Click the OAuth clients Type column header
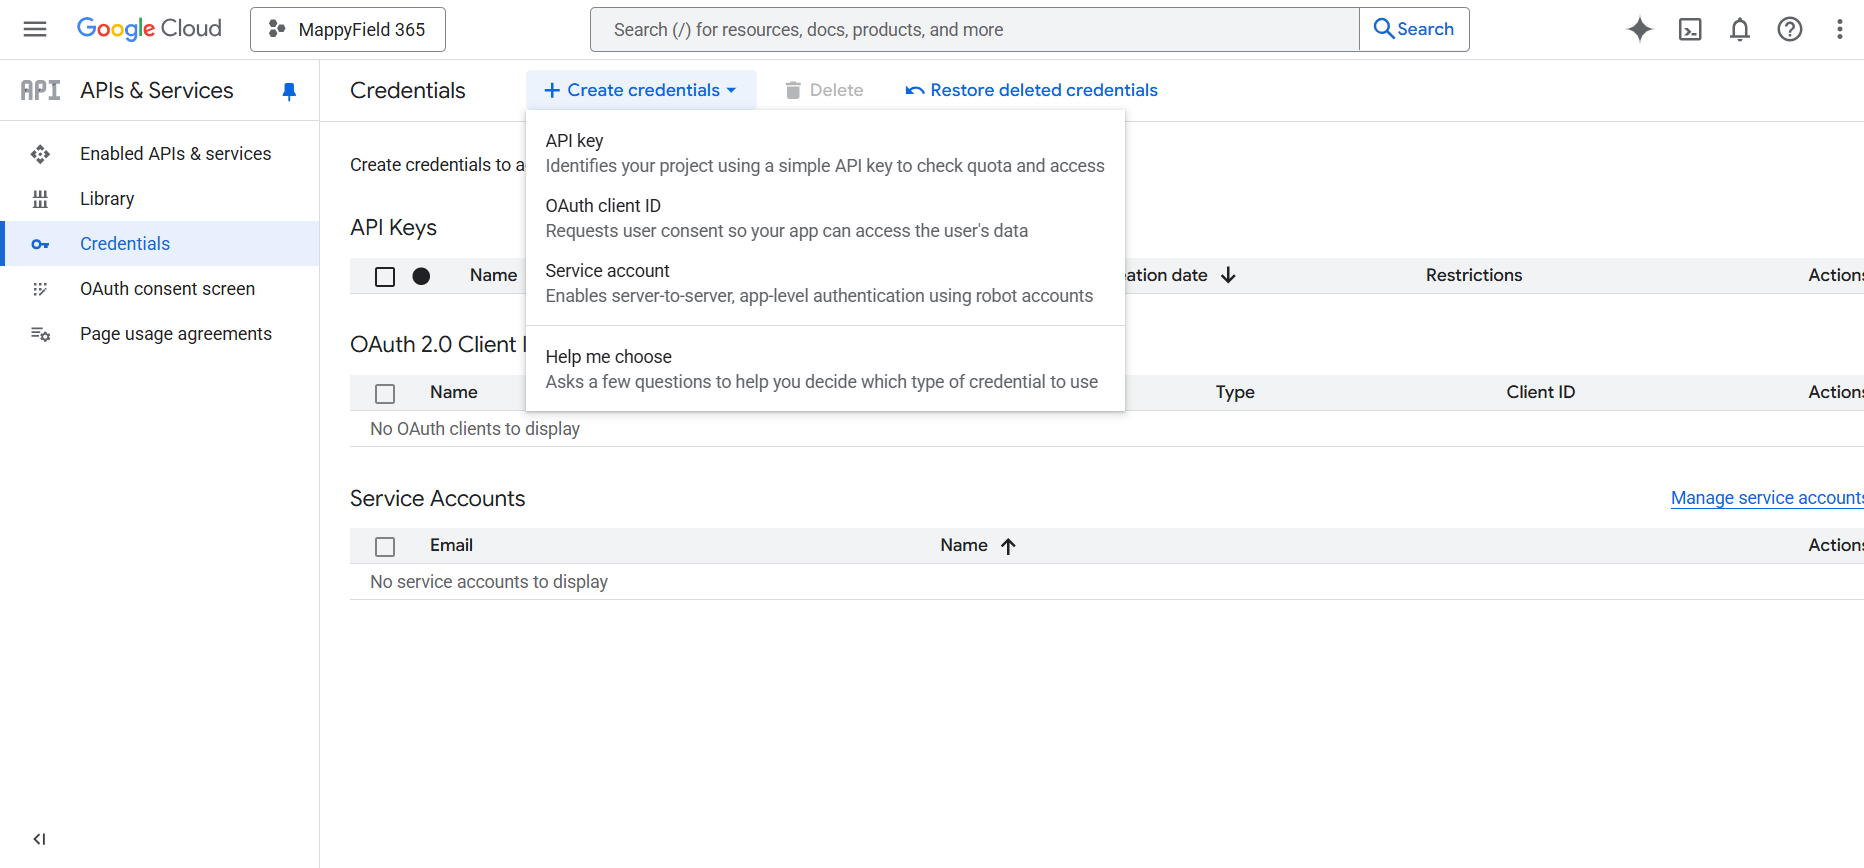Image resolution: width=1864 pixels, height=868 pixels. click(1235, 392)
